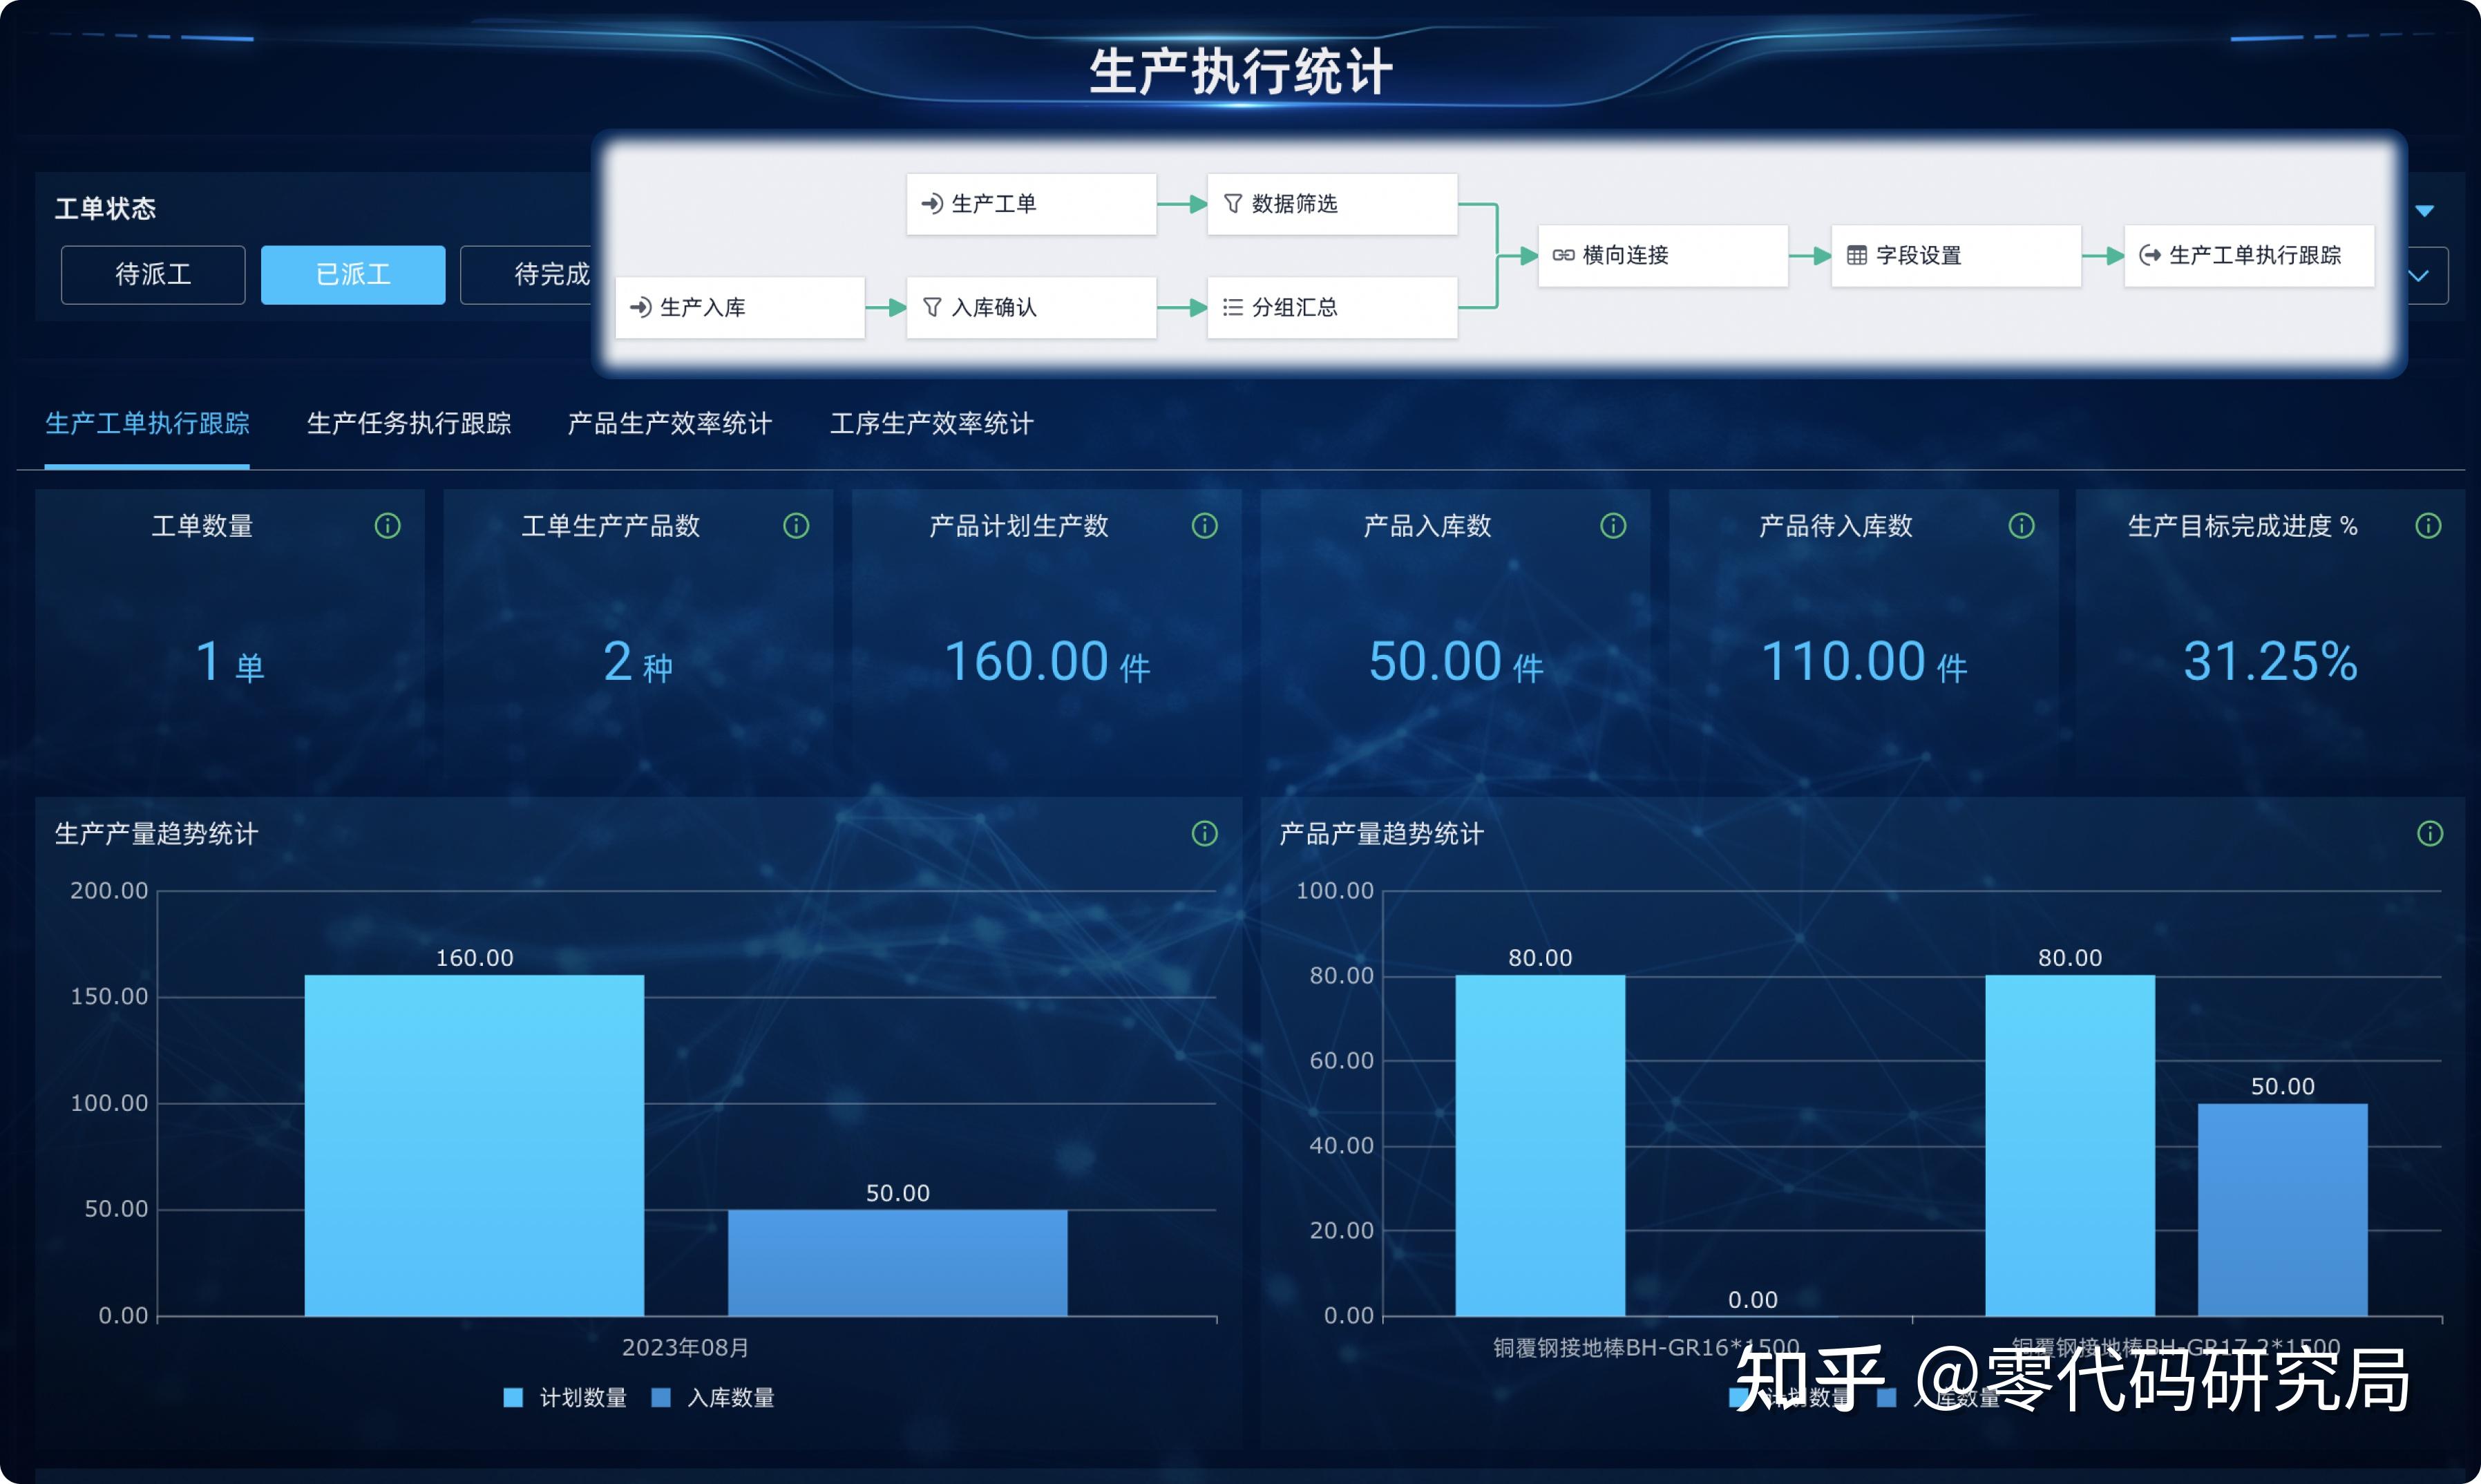
Task: Open the 工序生产效率统计 tab
Action: click(x=932, y=424)
